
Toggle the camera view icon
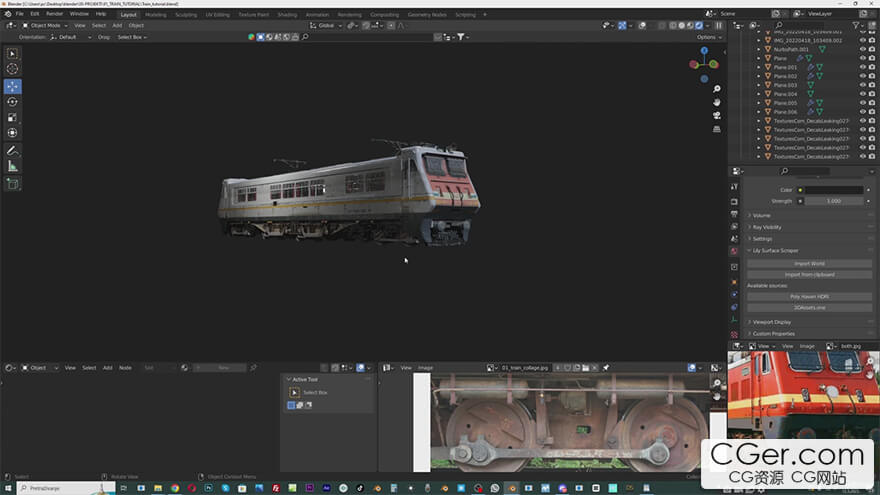click(x=717, y=116)
